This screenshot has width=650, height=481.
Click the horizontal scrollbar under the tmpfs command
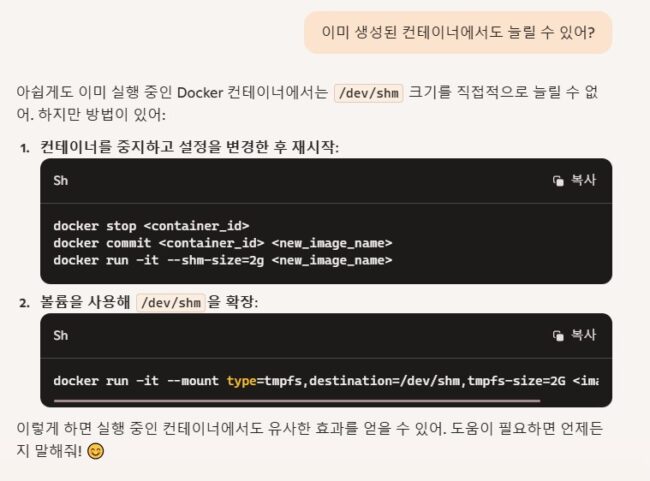(297, 401)
